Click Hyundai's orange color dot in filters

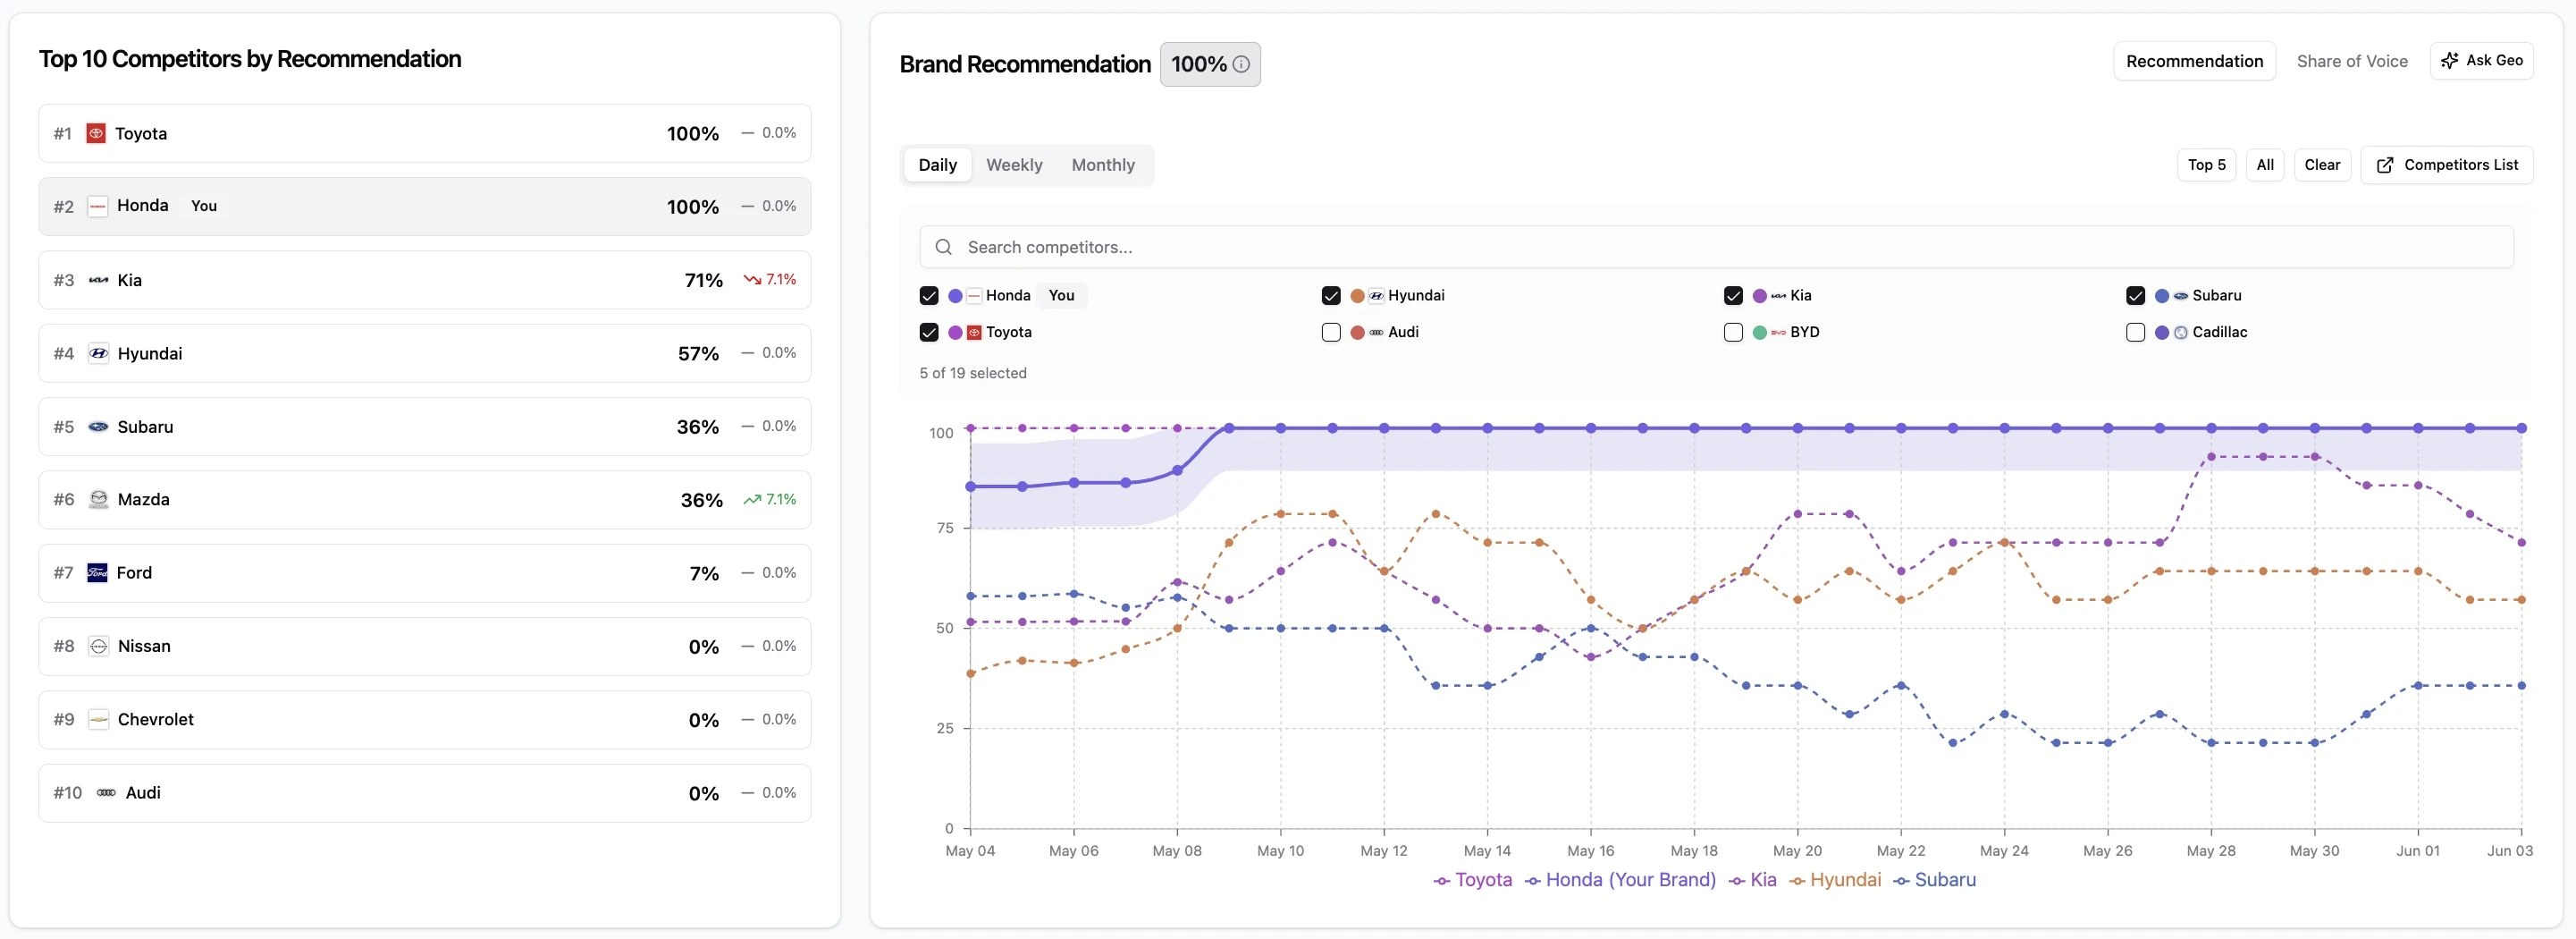click(x=1357, y=296)
